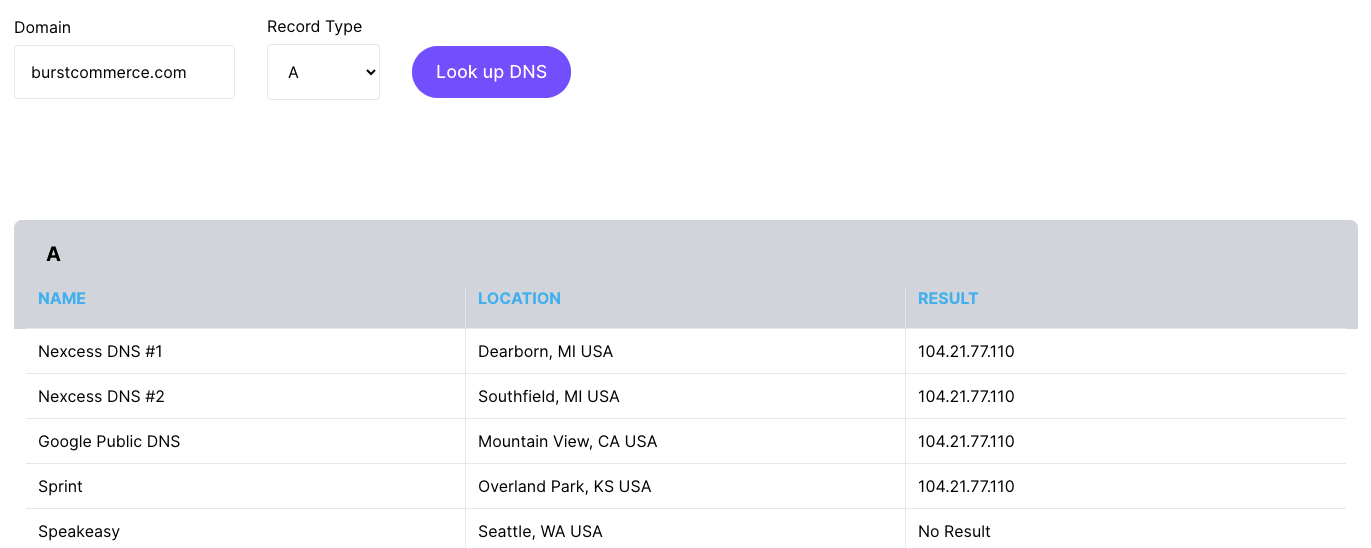Click the Nexcess DNS #1 IP result

point(966,351)
